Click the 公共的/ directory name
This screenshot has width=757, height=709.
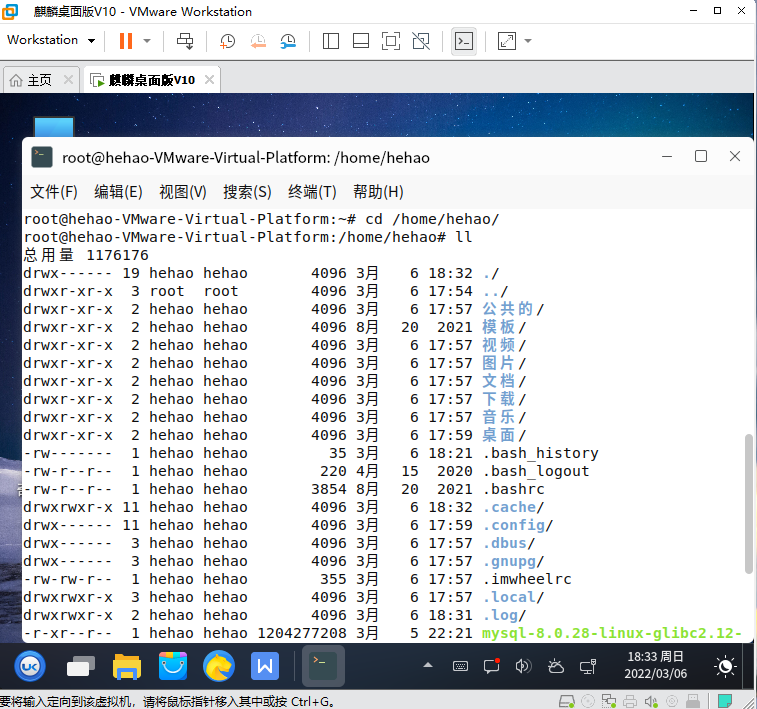pyautogui.click(x=513, y=309)
